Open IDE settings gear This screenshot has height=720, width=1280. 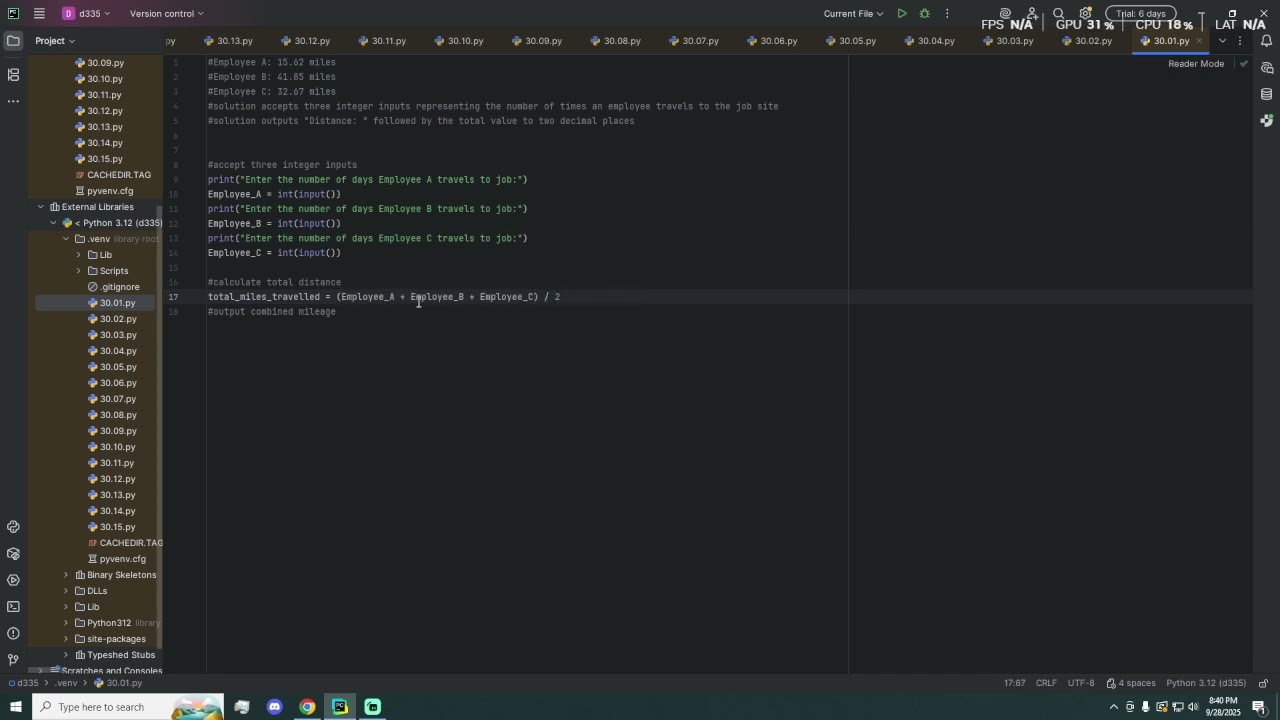(1085, 14)
